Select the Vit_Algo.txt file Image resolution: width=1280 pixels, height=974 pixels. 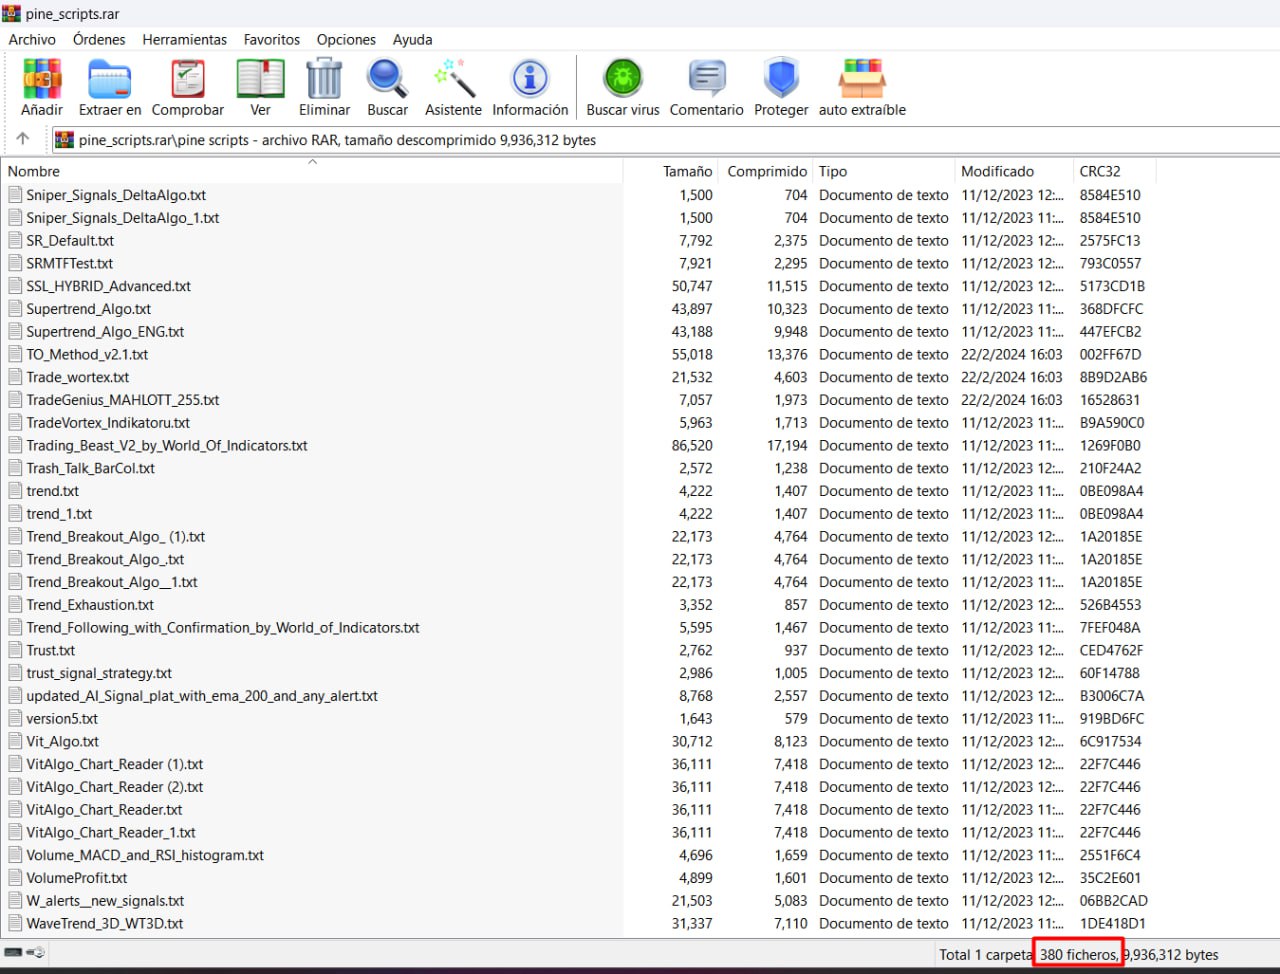[x=62, y=741]
